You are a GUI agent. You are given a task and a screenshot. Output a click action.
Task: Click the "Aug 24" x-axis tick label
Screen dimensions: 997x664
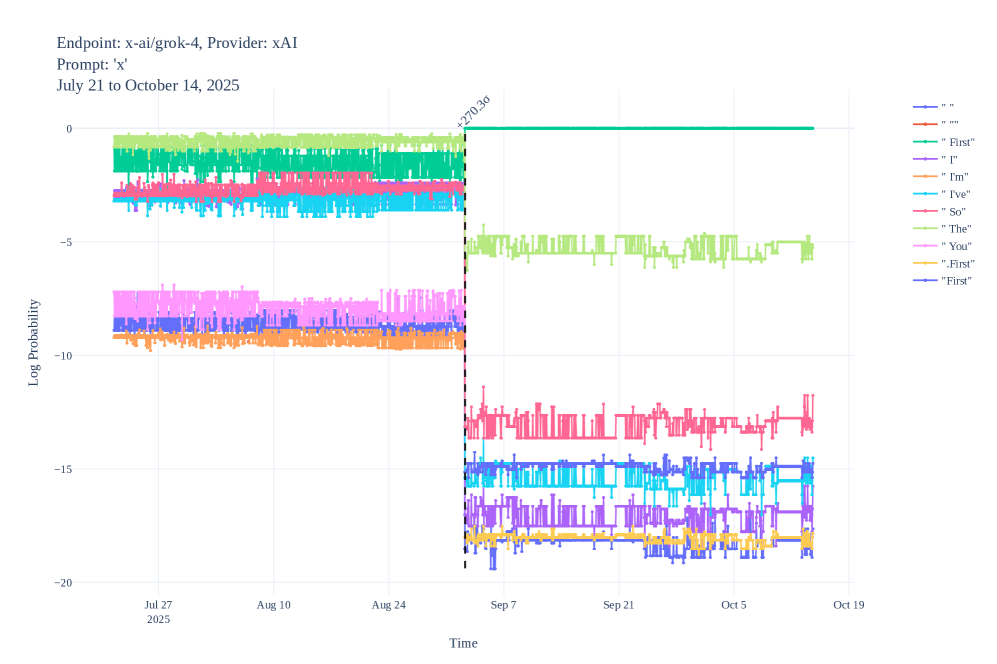[x=388, y=605]
